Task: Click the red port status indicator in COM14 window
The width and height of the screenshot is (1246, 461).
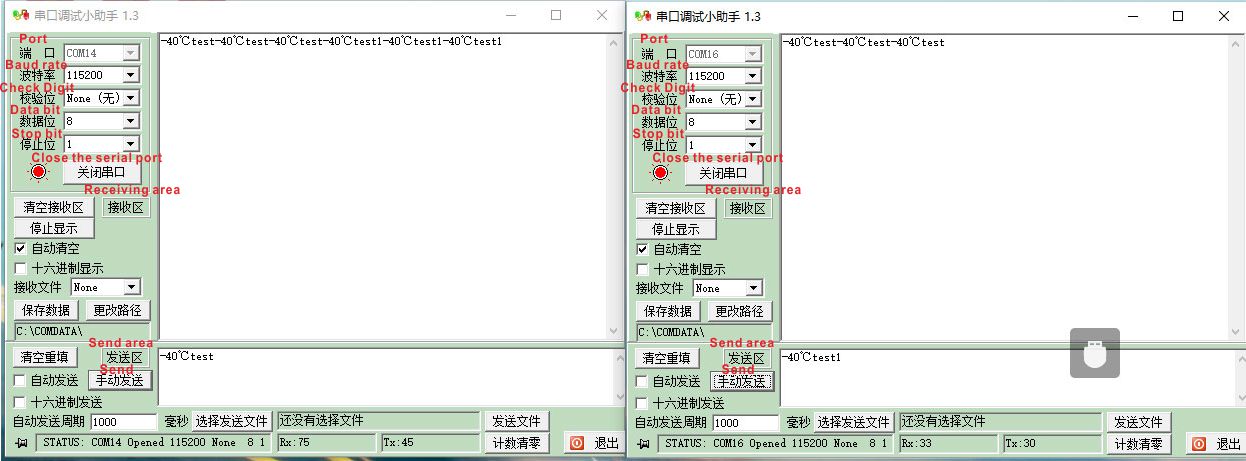Action: tap(39, 171)
